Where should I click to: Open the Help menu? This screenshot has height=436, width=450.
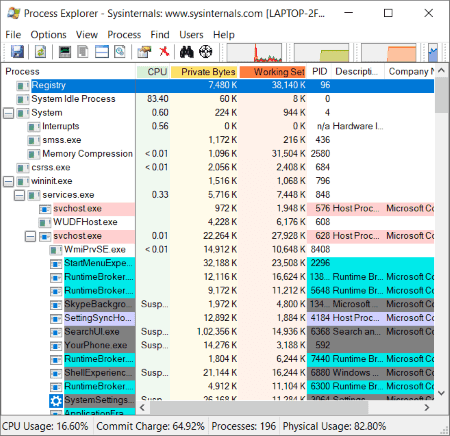(x=224, y=35)
